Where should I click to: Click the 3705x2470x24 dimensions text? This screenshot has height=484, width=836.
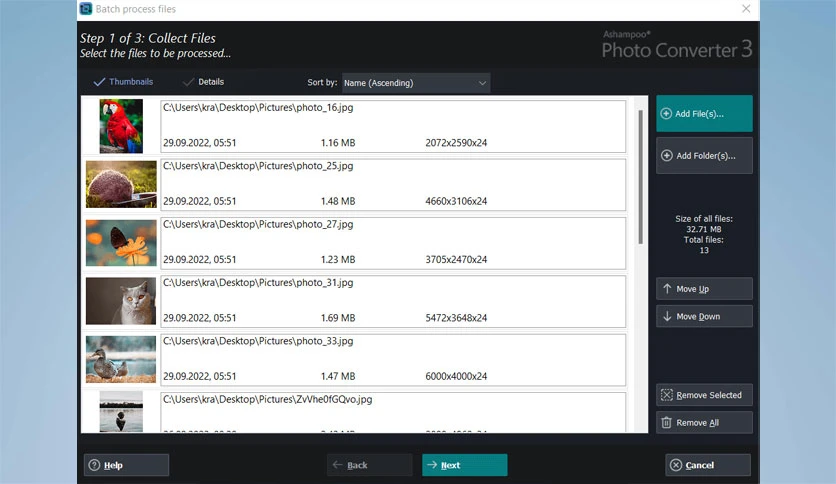tap(456, 260)
